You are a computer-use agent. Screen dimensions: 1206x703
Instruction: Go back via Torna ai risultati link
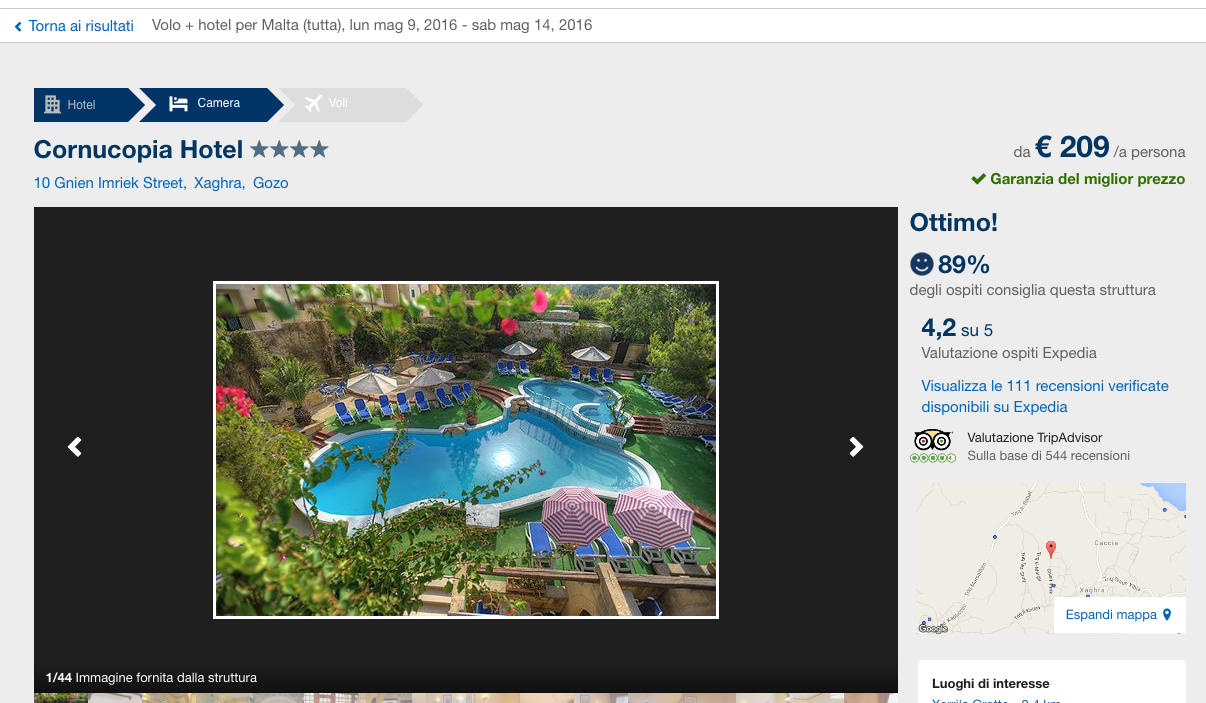pos(81,26)
